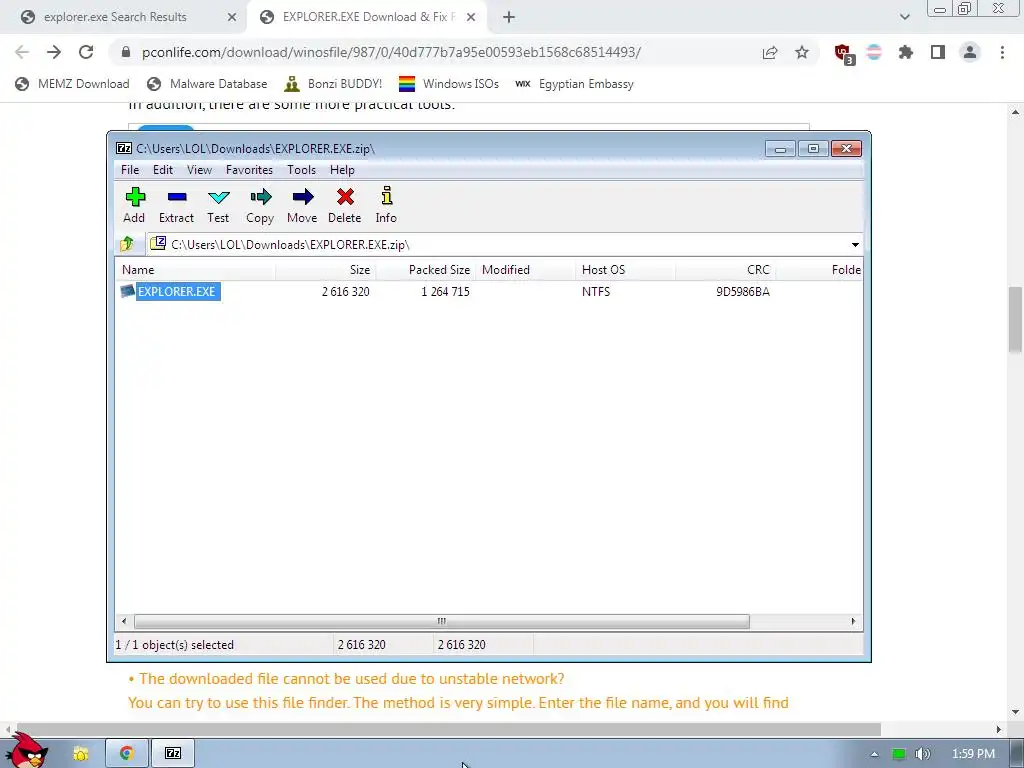Toggle Chrome side panel
Screen dimensions: 1024x768
pyautogui.click(x=938, y=53)
